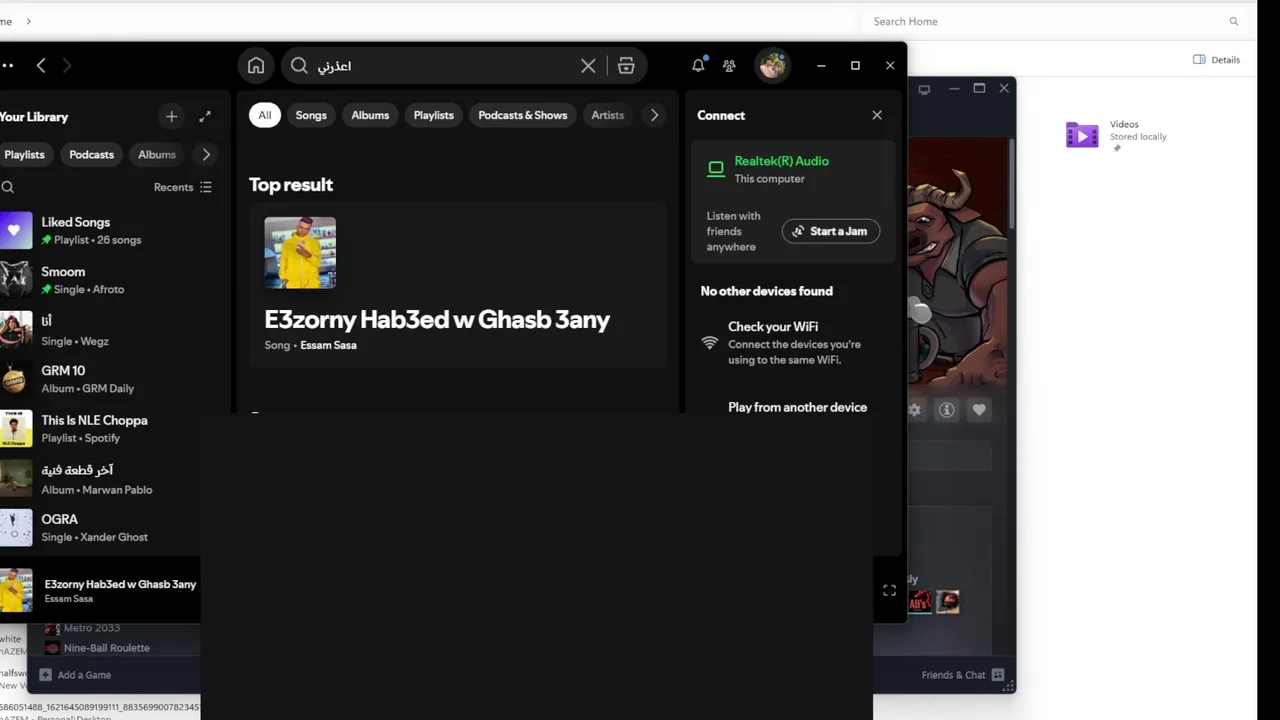
Task: Navigate forward with the right arrow
Action: [x=67, y=65]
